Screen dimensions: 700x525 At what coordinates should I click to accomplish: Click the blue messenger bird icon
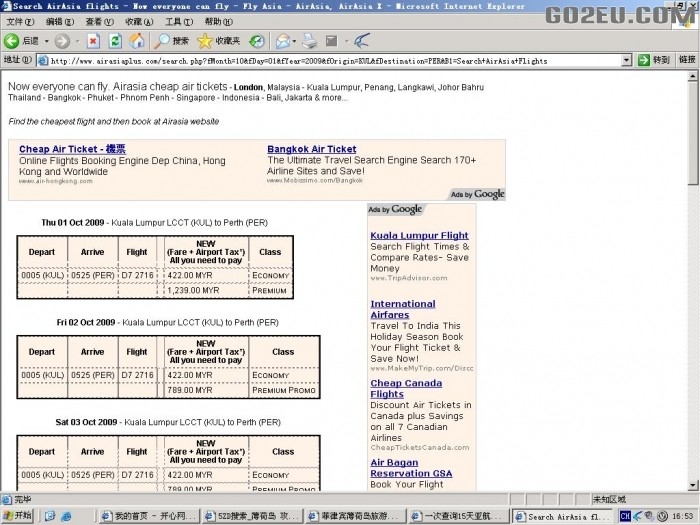coord(362,41)
